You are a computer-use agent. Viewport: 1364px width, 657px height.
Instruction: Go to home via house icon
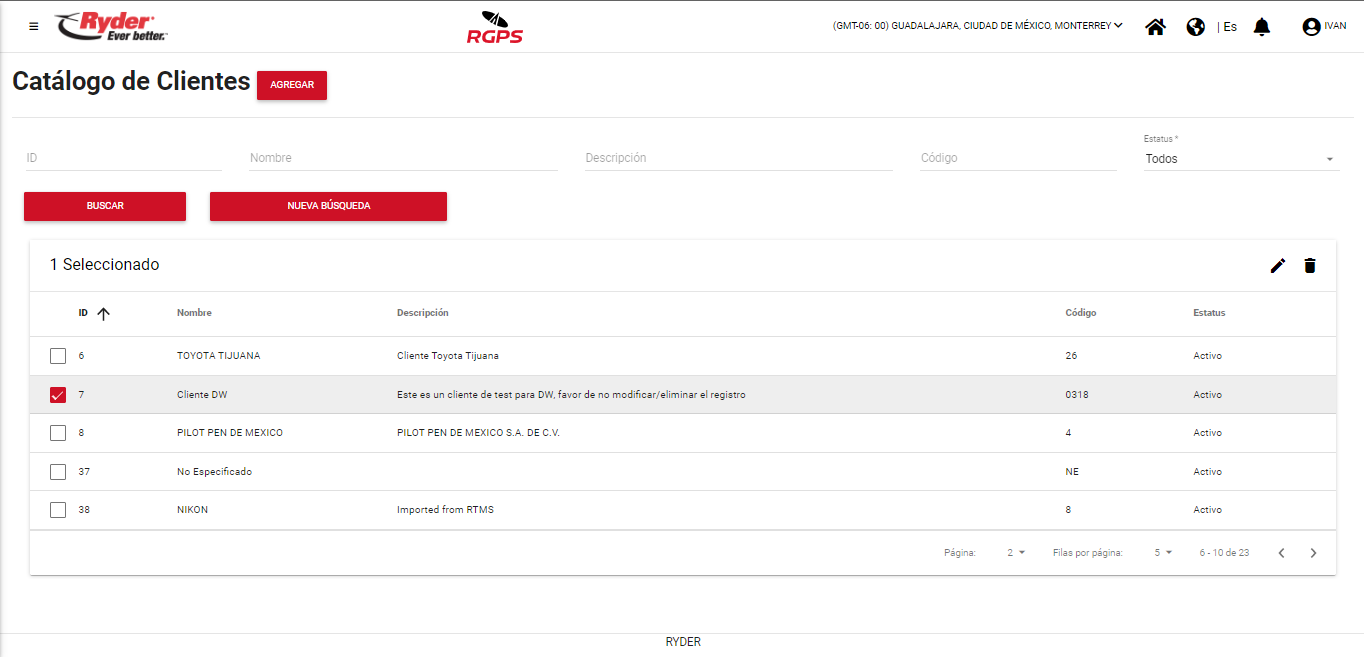(x=1155, y=27)
